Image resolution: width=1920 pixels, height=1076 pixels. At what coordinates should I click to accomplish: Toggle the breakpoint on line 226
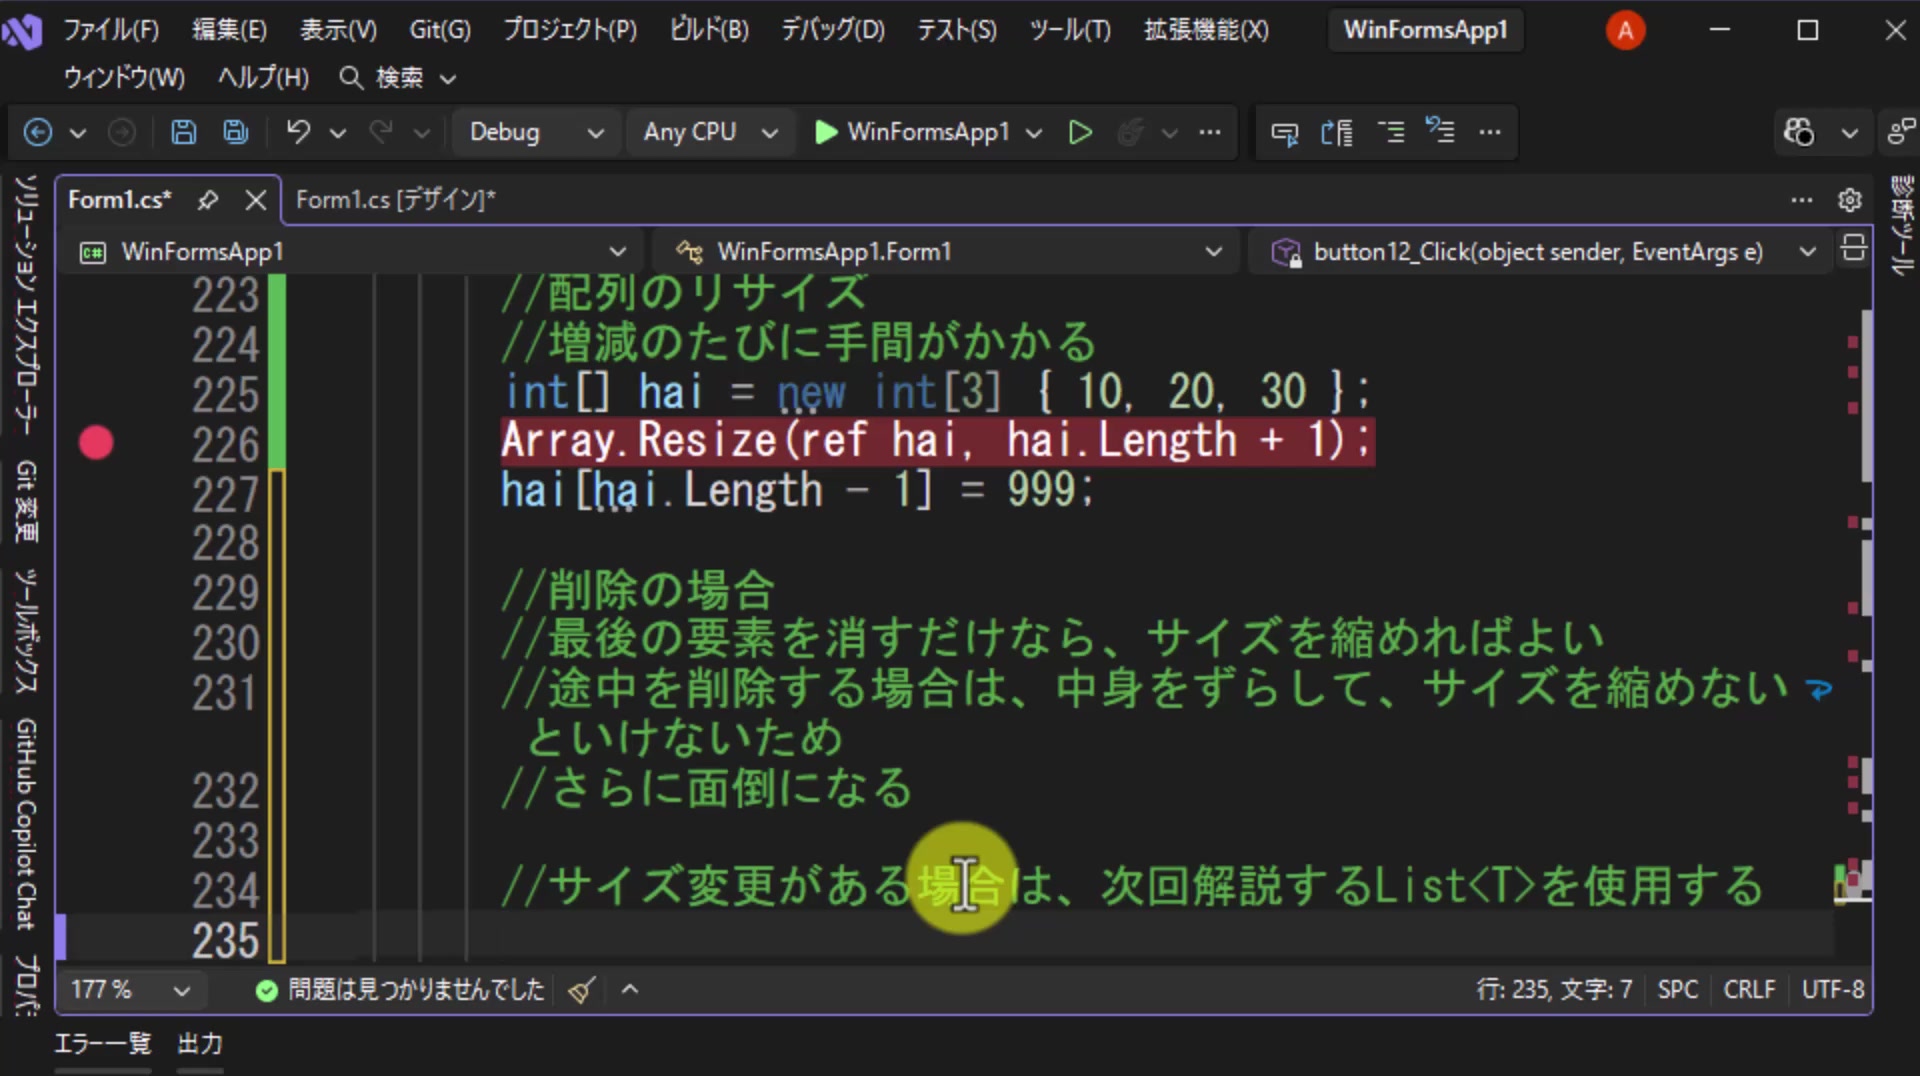[96, 442]
